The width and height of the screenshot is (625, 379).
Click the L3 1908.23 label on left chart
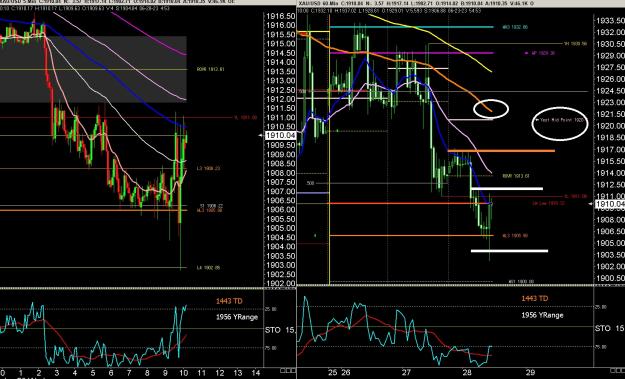pos(208,169)
